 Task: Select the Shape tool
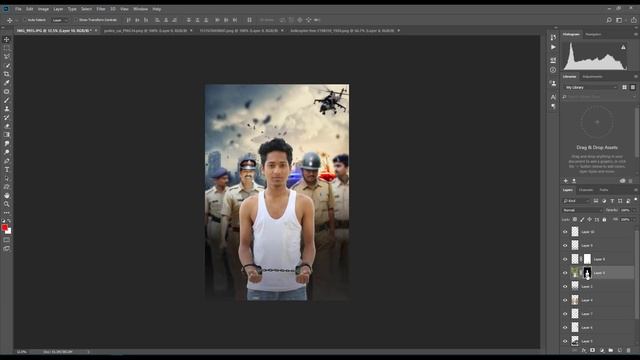[7, 187]
